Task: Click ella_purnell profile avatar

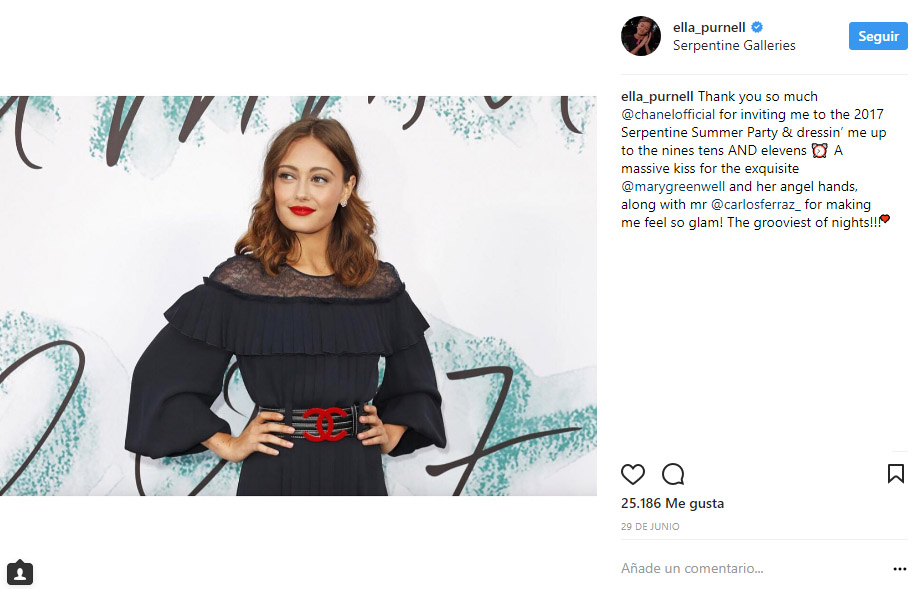Action: coord(641,36)
